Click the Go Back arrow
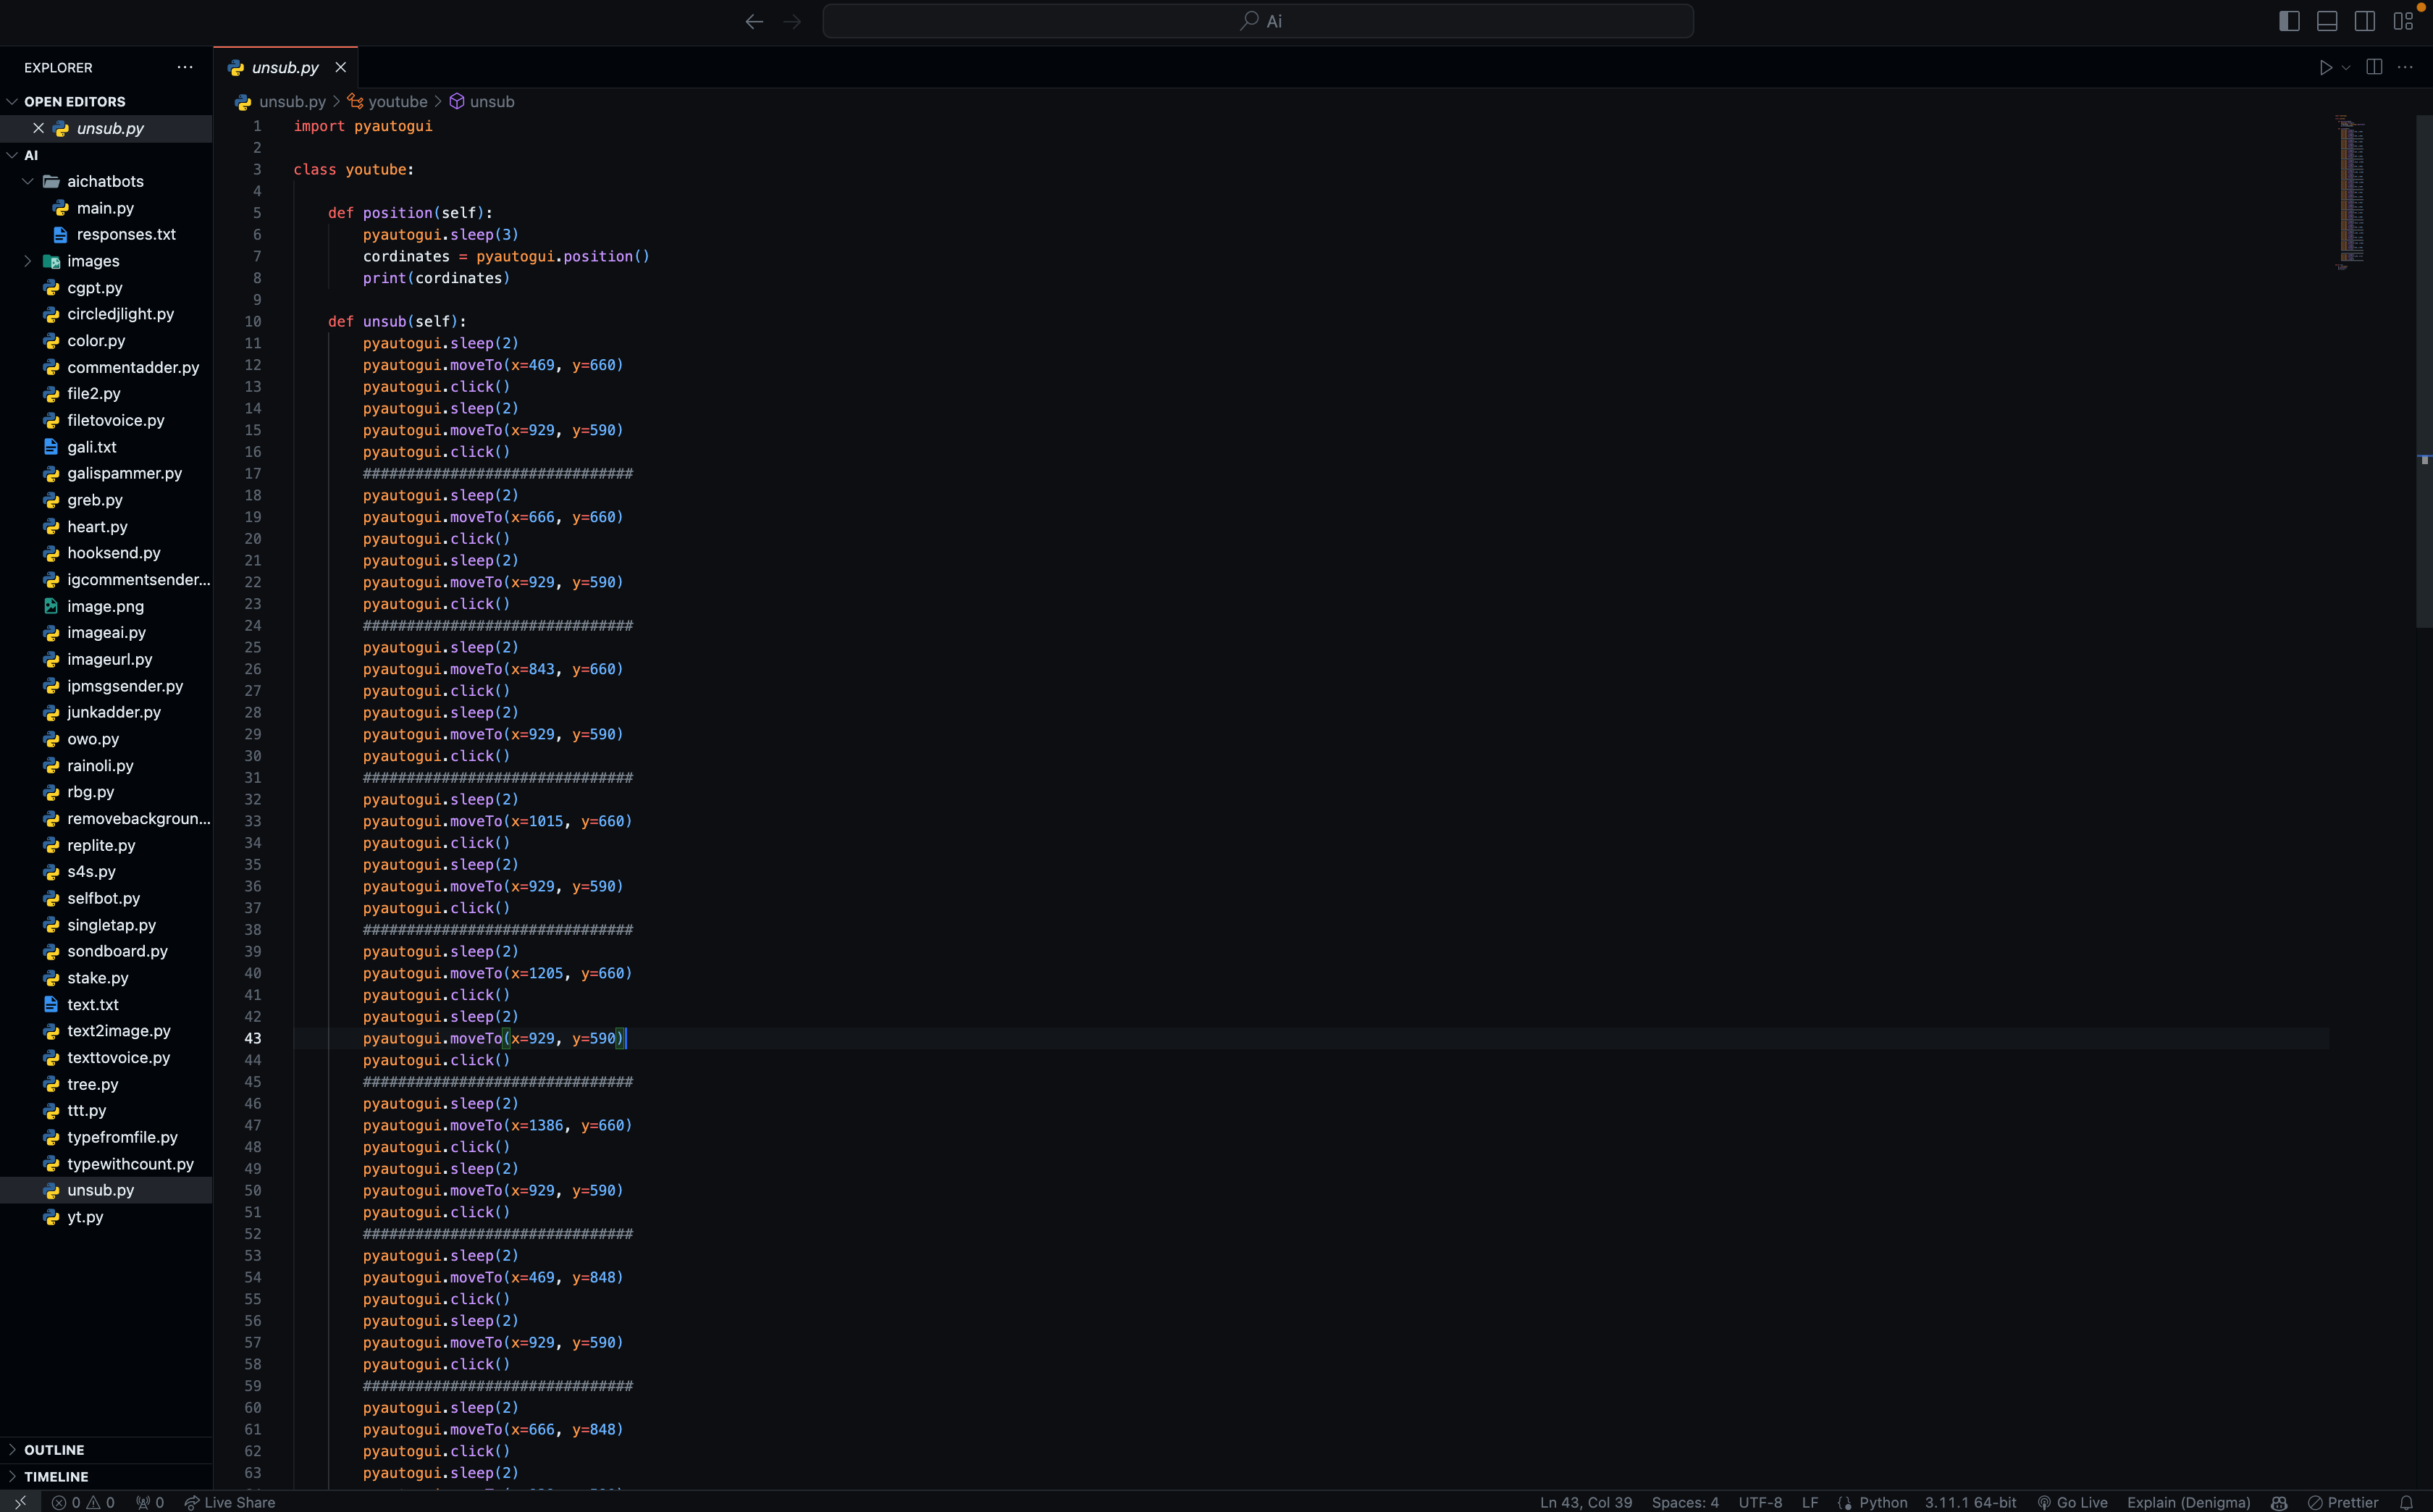2433x1512 pixels. click(x=754, y=21)
